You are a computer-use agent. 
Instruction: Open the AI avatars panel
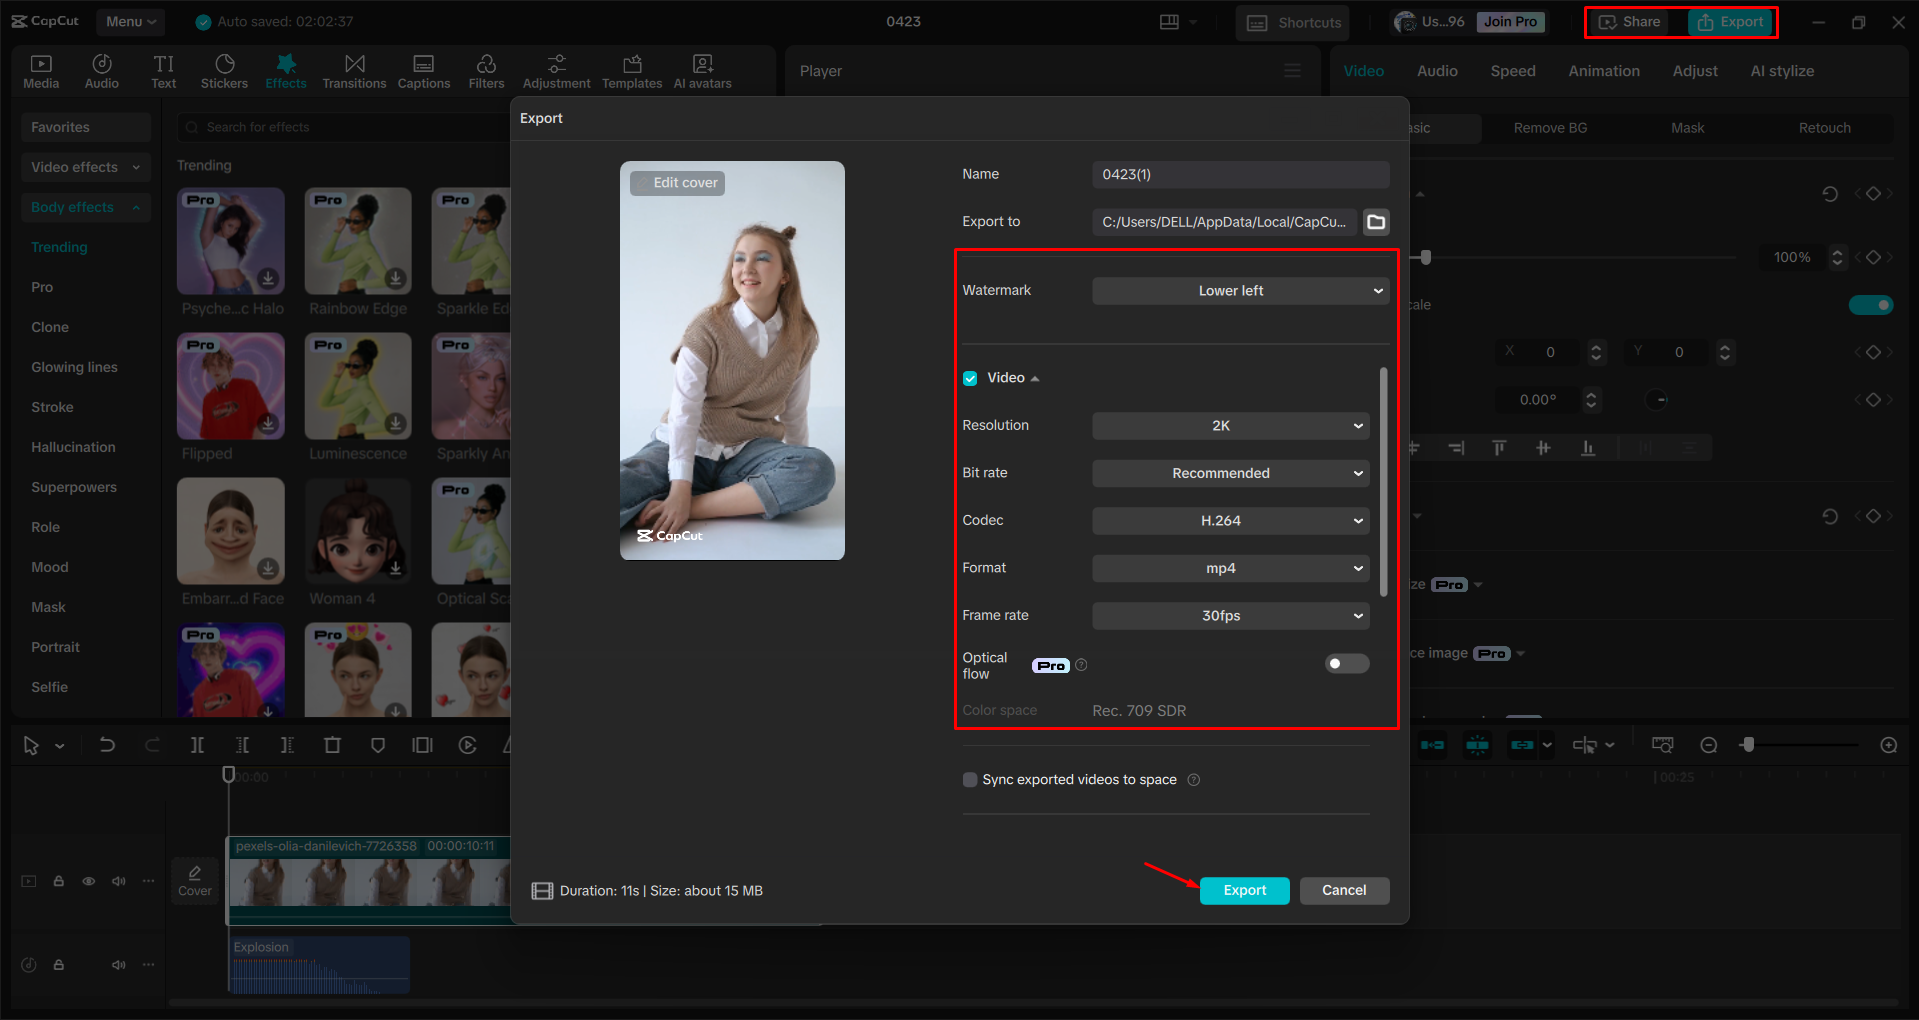pos(702,71)
